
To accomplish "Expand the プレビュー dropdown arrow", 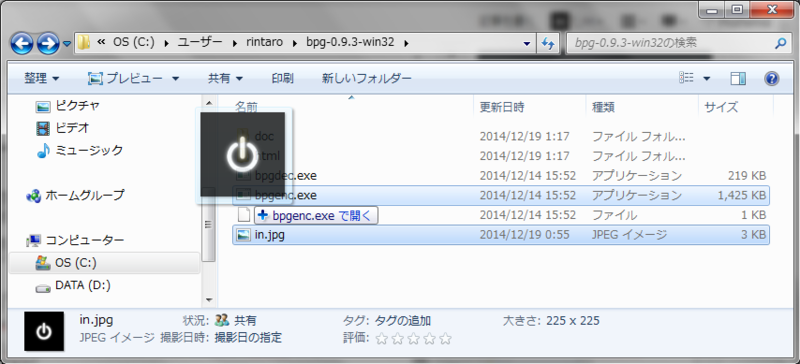I will point(176,79).
